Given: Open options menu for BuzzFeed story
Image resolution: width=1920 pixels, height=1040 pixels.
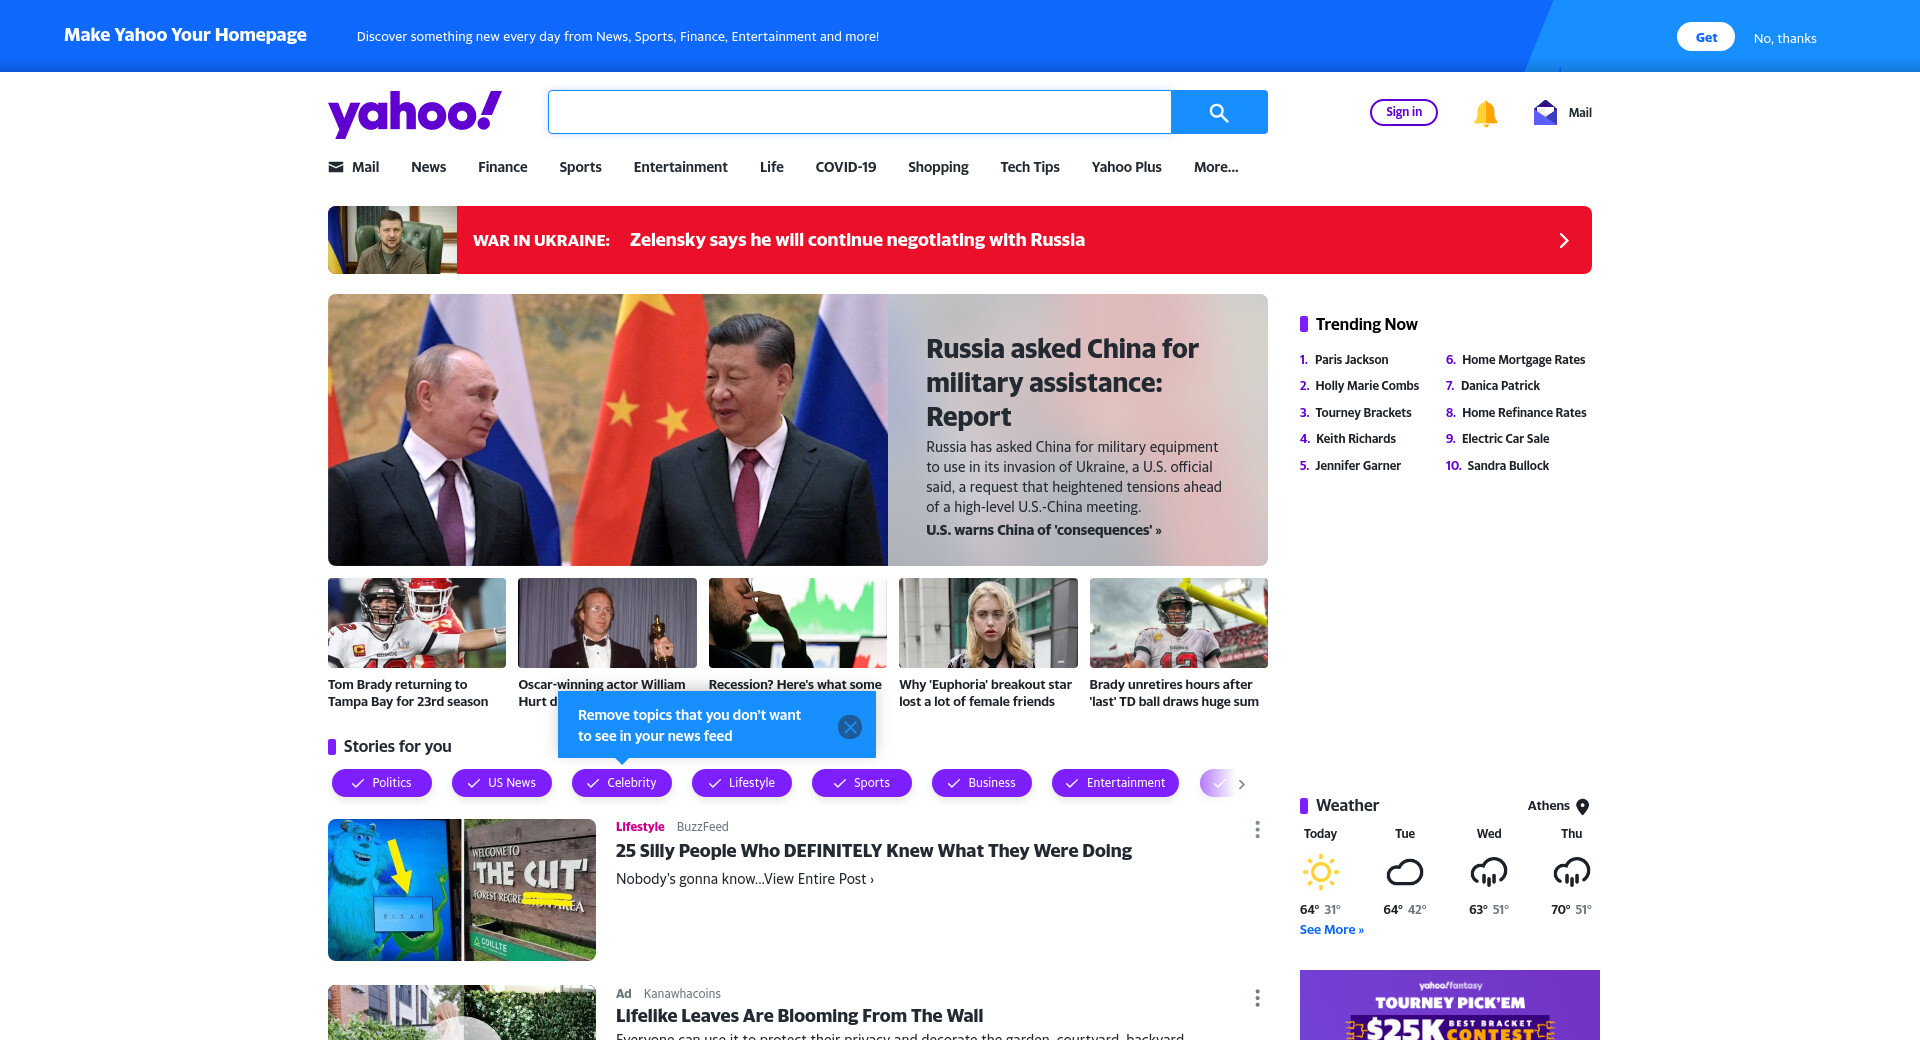Looking at the screenshot, I should (x=1257, y=830).
